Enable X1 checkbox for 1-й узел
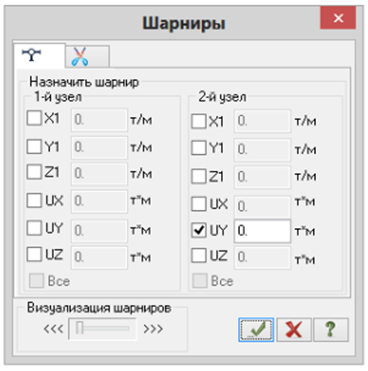 point(34,118)
